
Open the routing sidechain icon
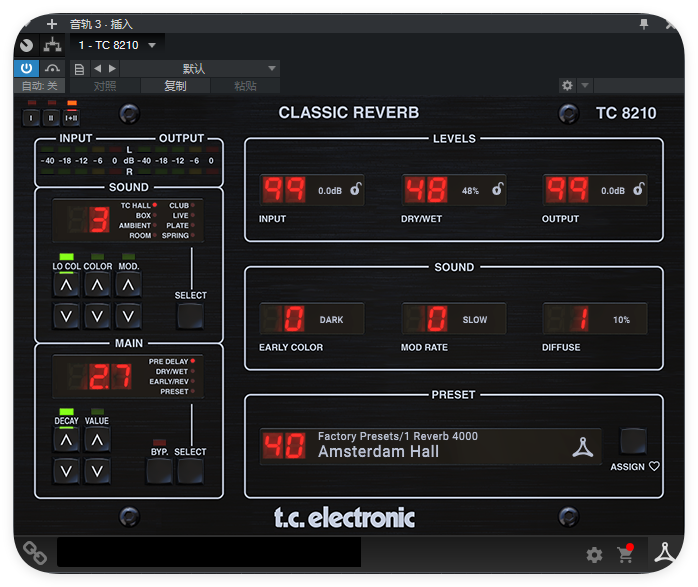tap(53, 45)
